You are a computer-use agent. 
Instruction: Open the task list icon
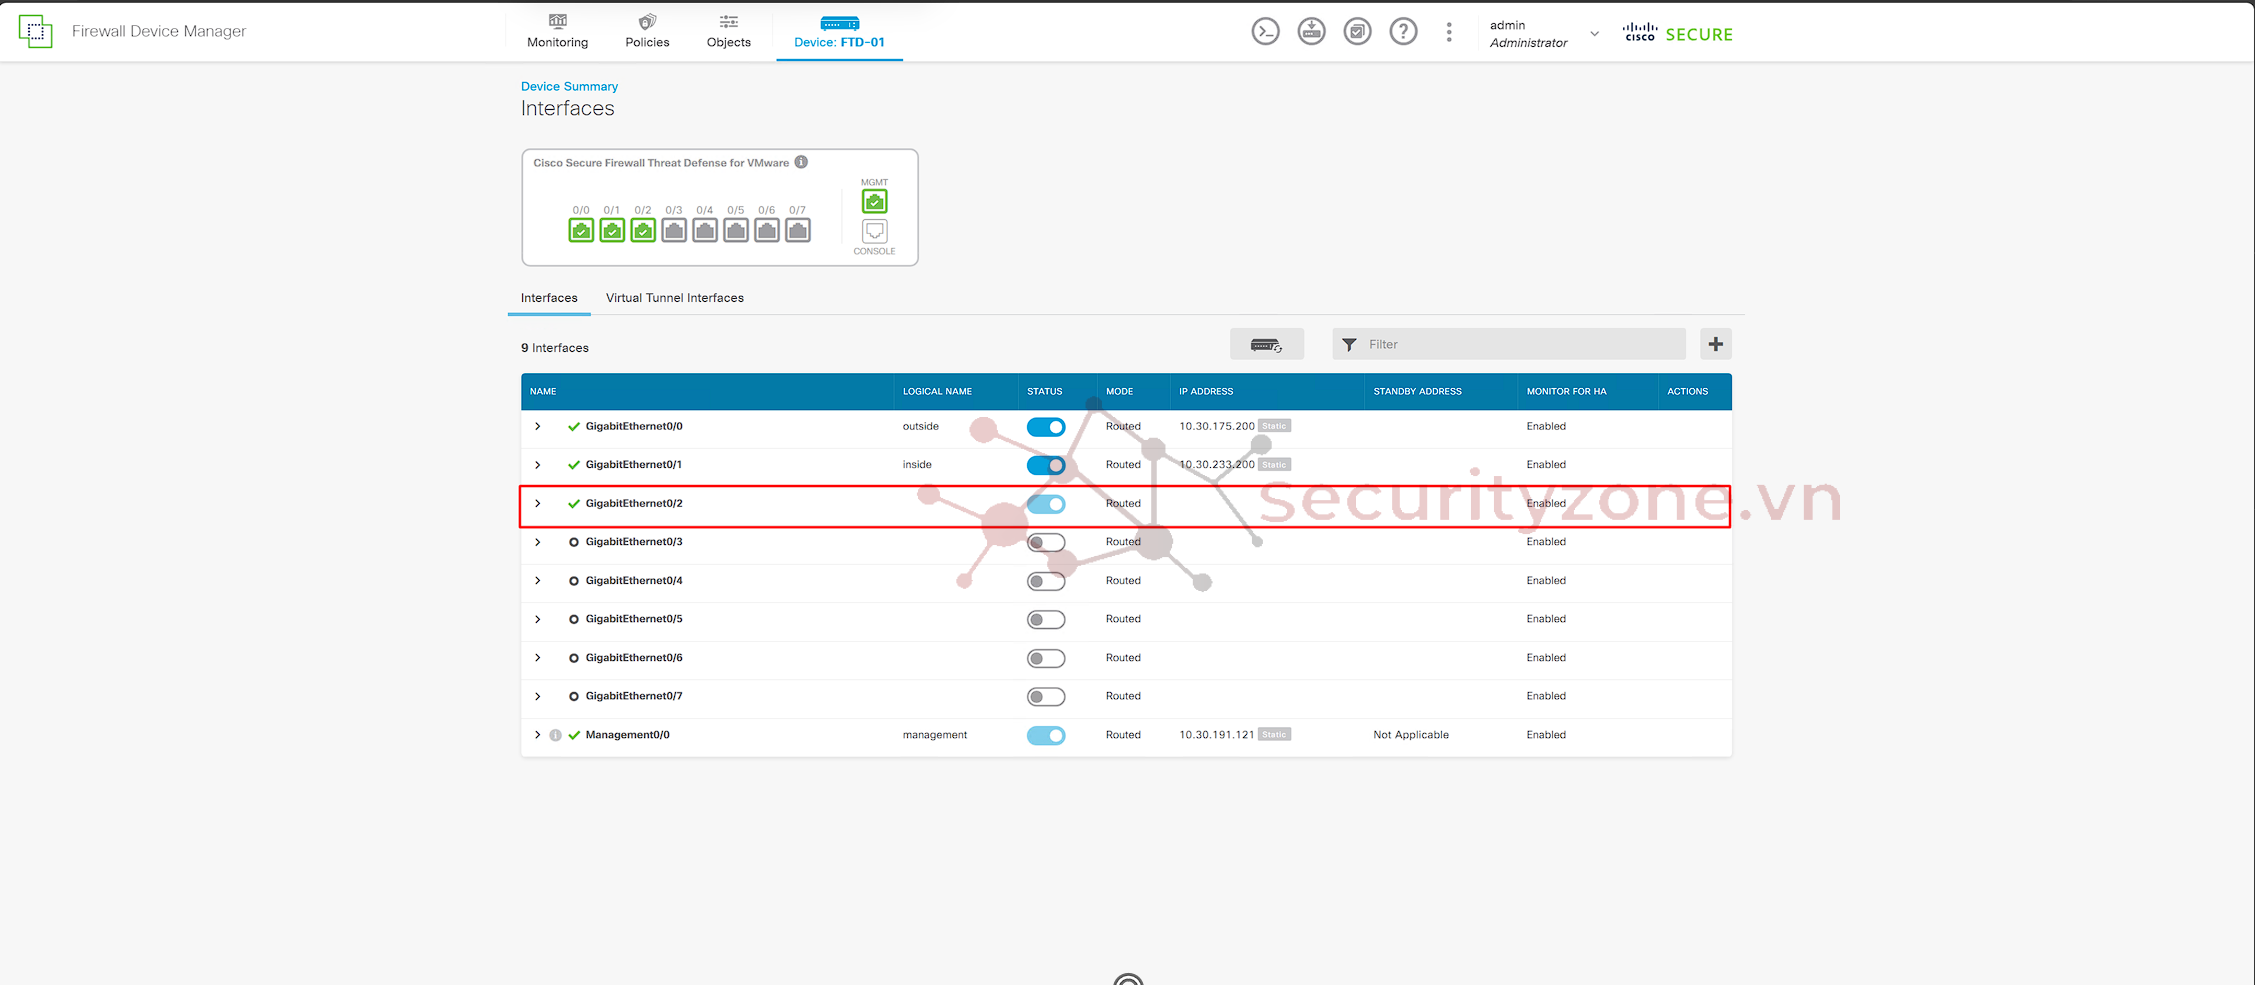(x=1357, y=32)
